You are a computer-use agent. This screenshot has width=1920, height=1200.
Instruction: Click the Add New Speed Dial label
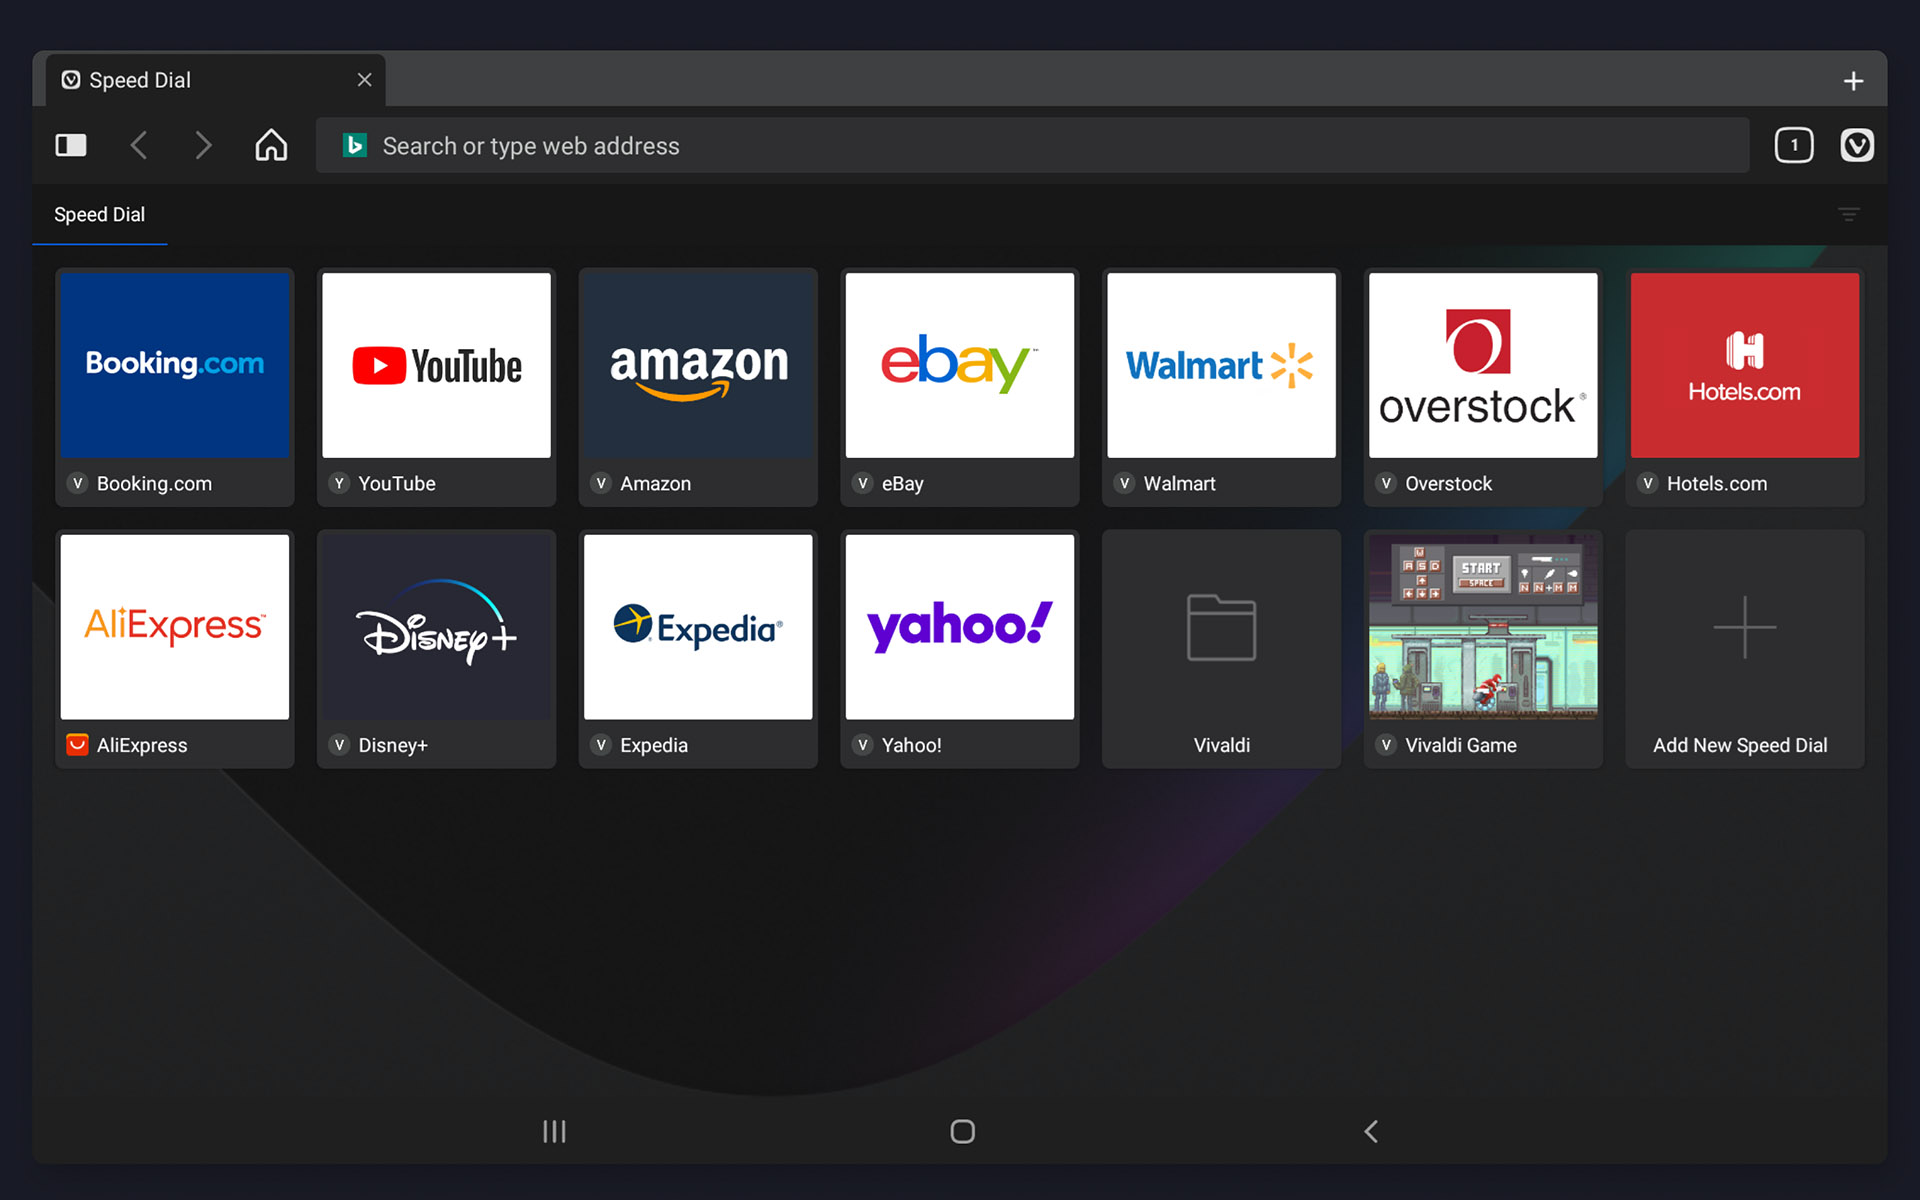pos(1740,745)
